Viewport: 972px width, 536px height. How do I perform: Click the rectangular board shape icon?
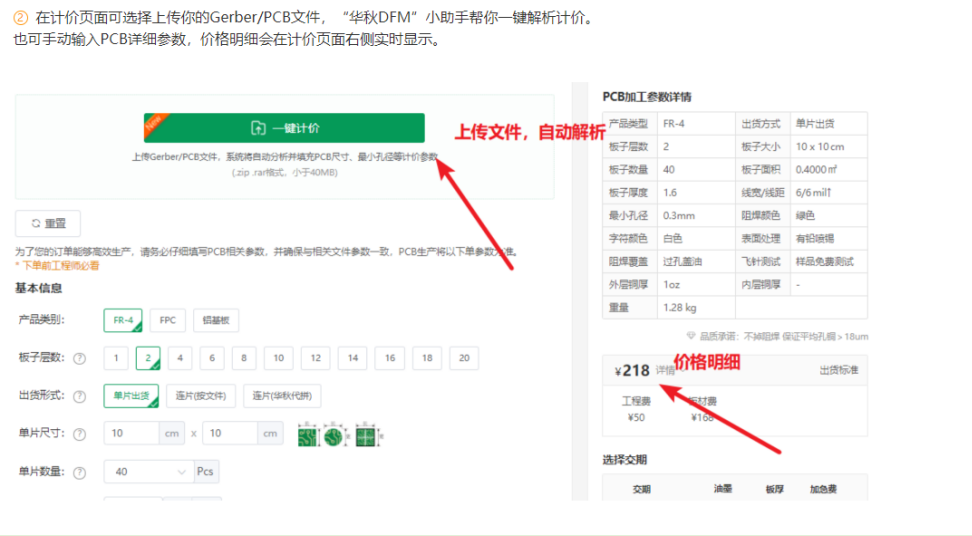(x=307, y=436)
